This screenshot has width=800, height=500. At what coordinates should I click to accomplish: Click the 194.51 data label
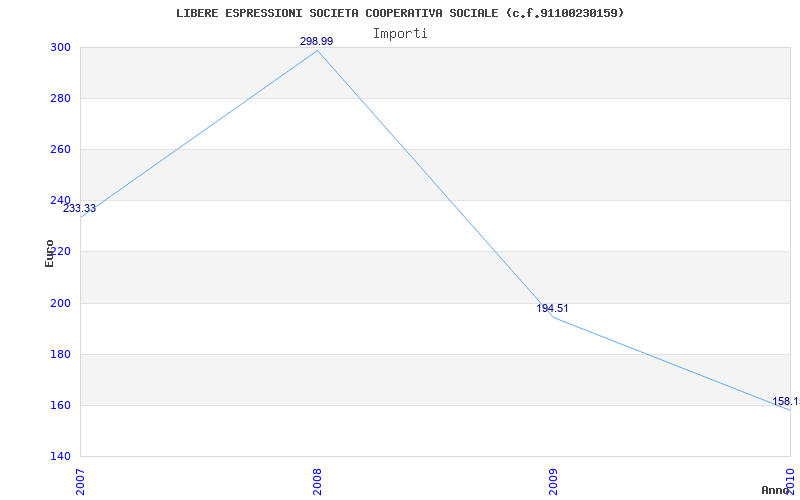(x=552, y=309)
